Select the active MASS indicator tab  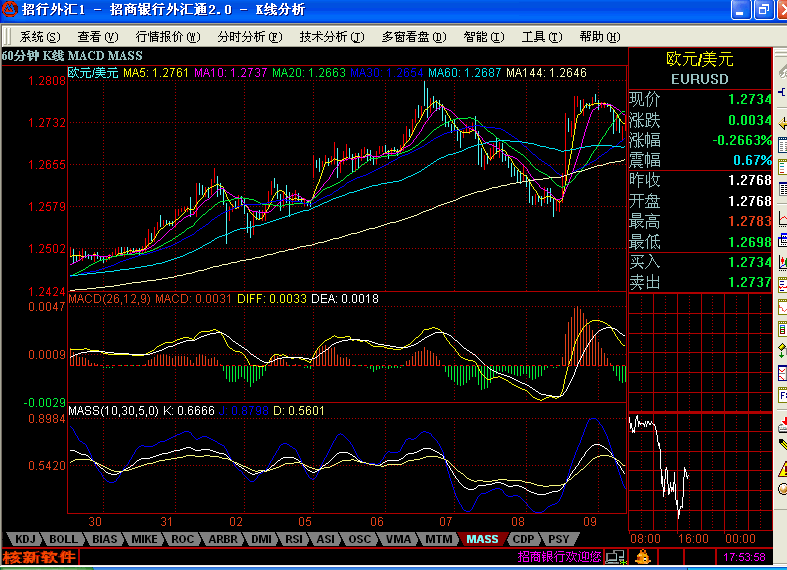pyautogui.click(x=482, y=539)
